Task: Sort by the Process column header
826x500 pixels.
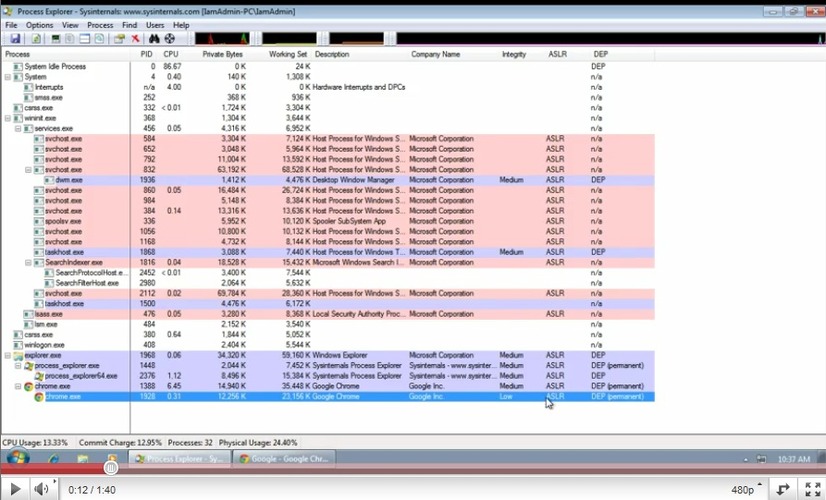Action: point(66,54)
